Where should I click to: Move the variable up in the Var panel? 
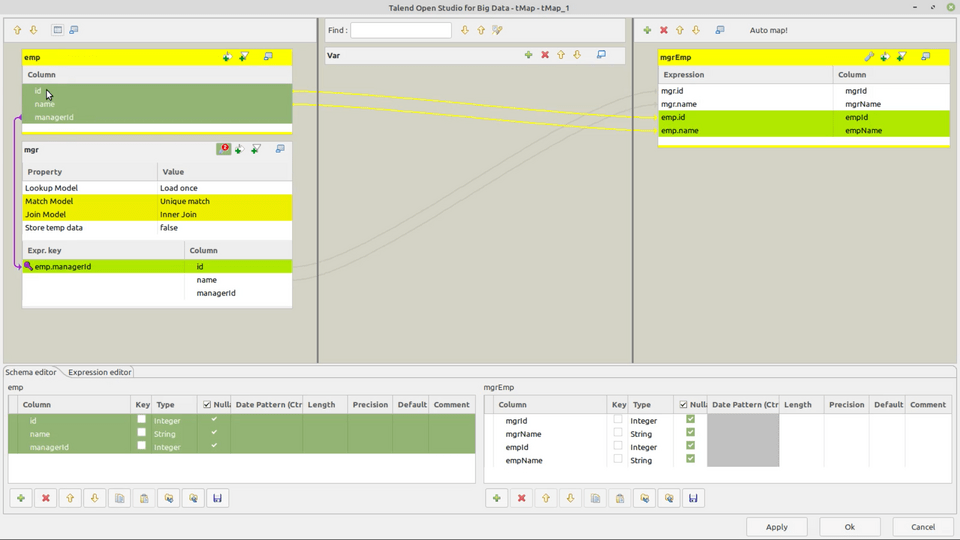(561, 55)
